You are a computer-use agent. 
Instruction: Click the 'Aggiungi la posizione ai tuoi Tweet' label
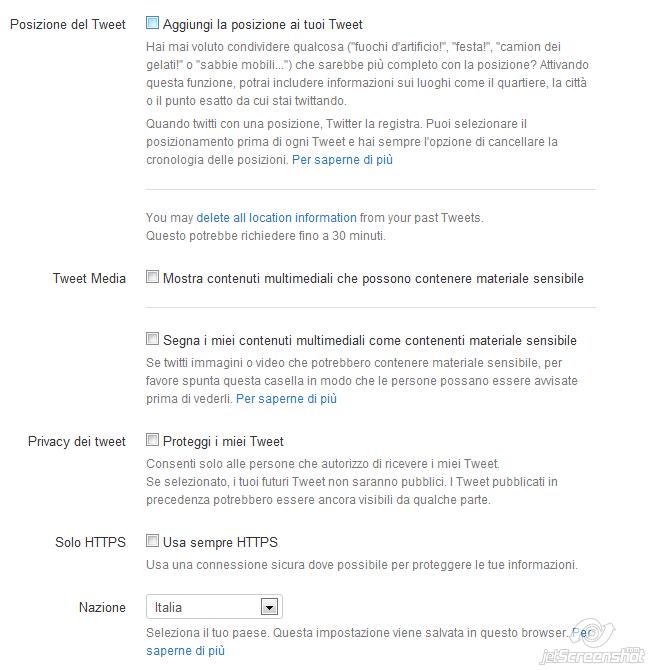click(262, 24)
